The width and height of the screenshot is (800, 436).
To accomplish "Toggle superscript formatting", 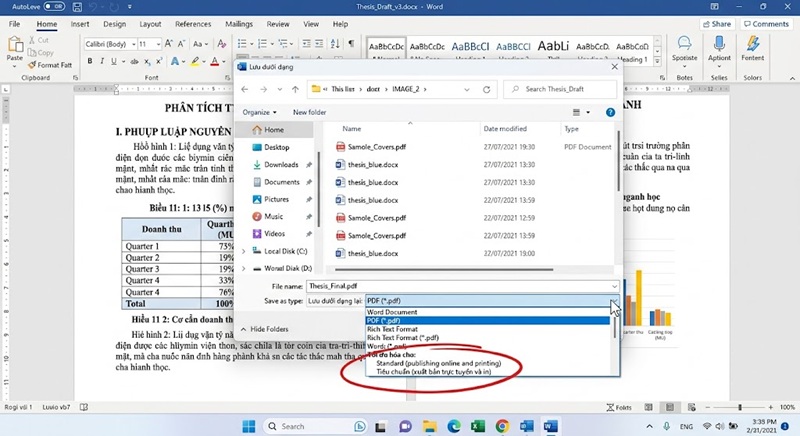I will click(x=159, y=61).
